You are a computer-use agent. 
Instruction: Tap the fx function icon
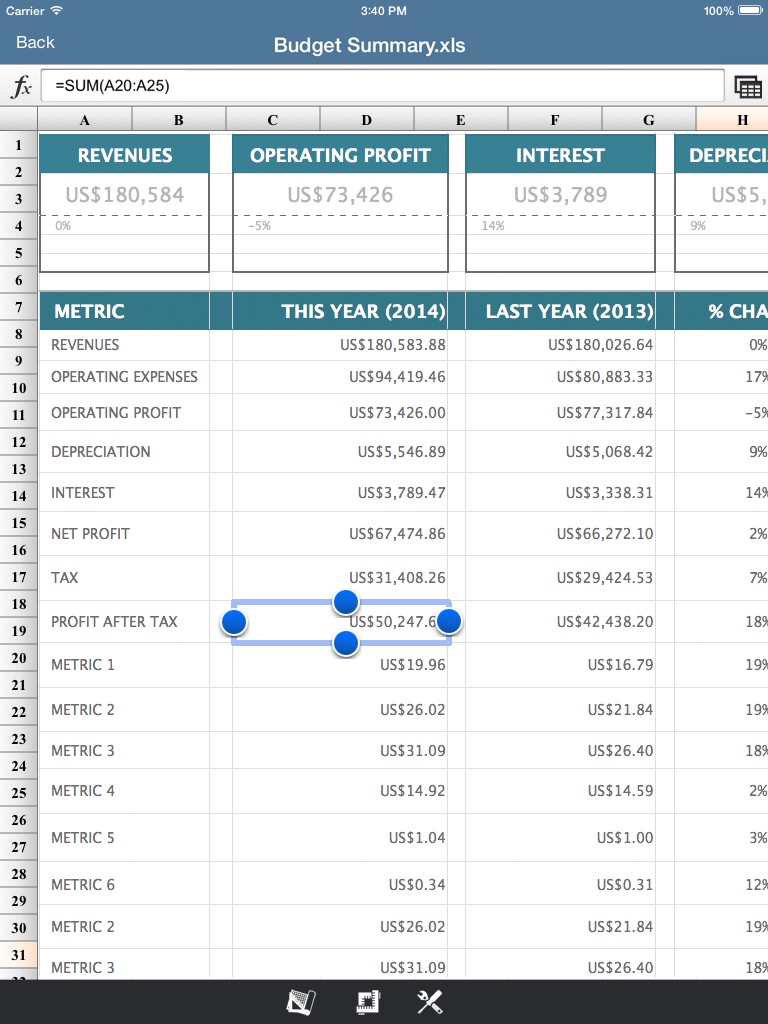click(21, 86)
